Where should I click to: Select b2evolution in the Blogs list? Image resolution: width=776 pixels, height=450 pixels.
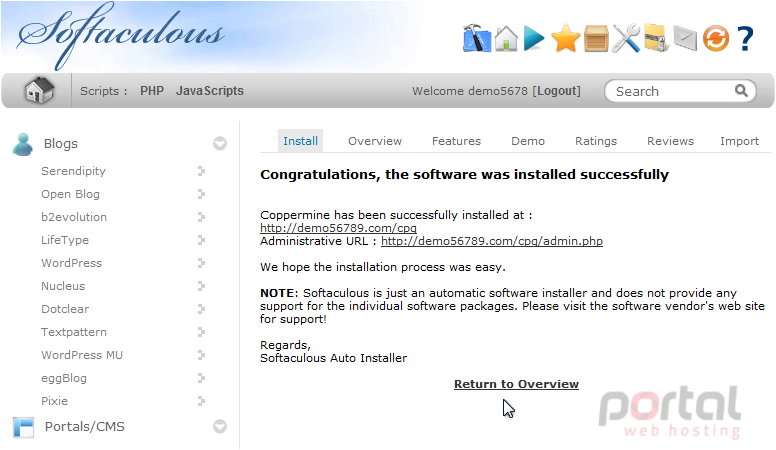tap(74, 217)
